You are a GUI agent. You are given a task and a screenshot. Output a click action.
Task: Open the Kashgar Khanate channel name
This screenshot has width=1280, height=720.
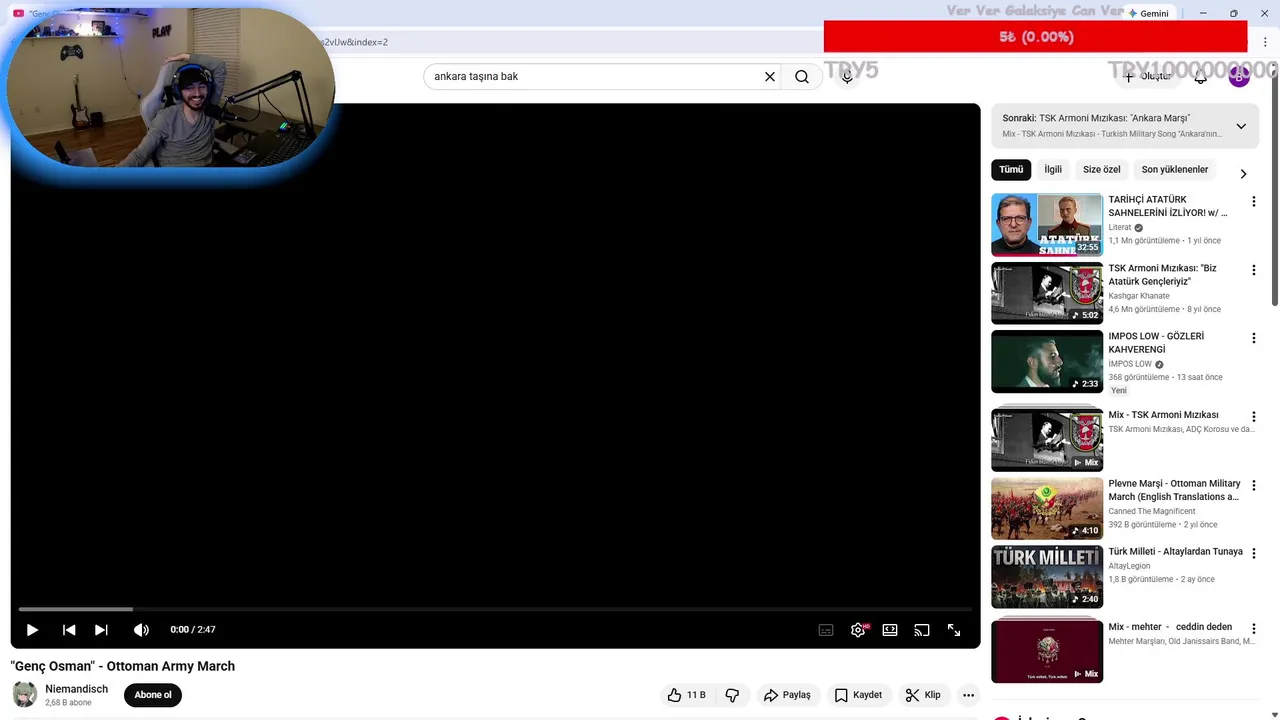1139,296
